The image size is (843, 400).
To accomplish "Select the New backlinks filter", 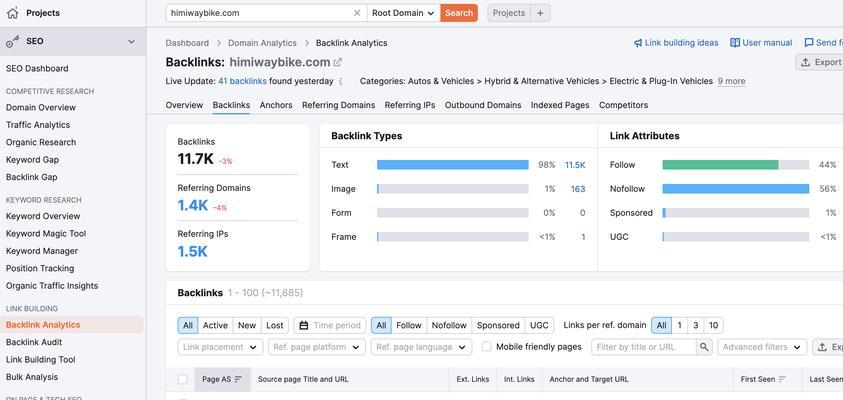I will [247, 325].
